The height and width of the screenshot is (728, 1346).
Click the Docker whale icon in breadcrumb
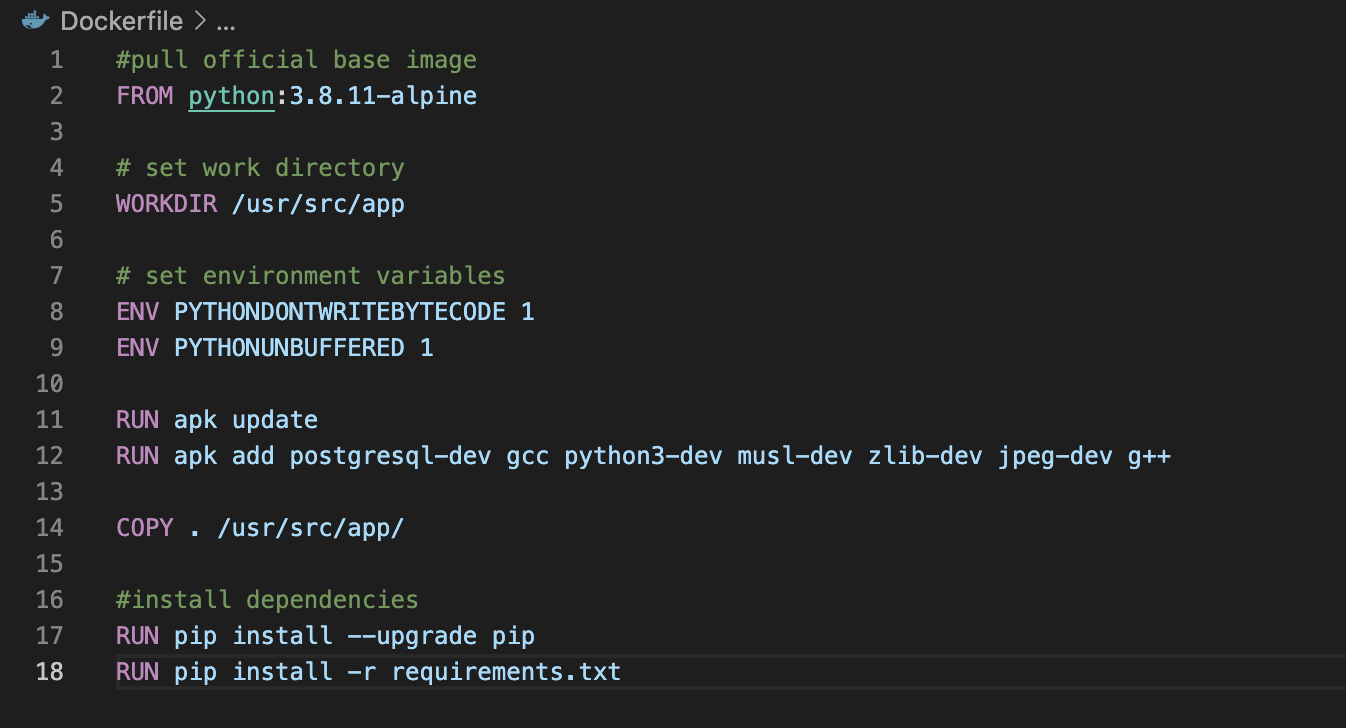pyautogui.click(x=35, y=20)
